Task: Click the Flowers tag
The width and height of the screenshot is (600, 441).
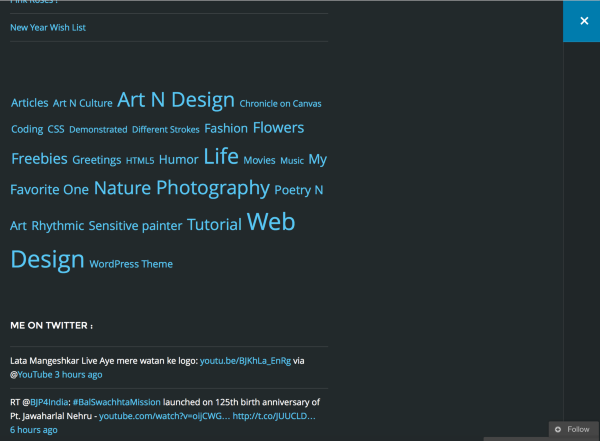Action: 278,128
